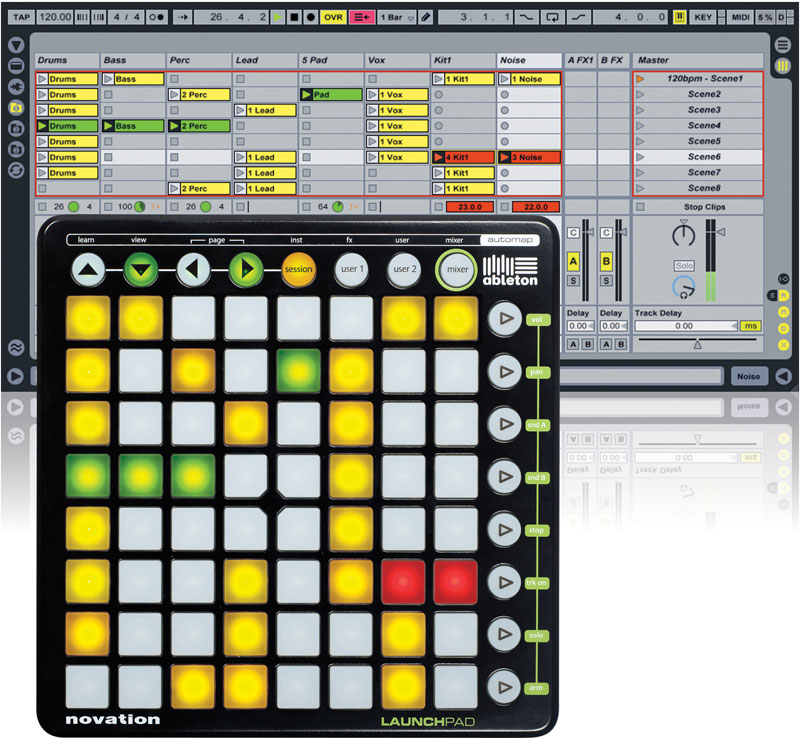Launch the green Pad clip
The height and width of the screenshot is (738, 800).
[330, 94]
